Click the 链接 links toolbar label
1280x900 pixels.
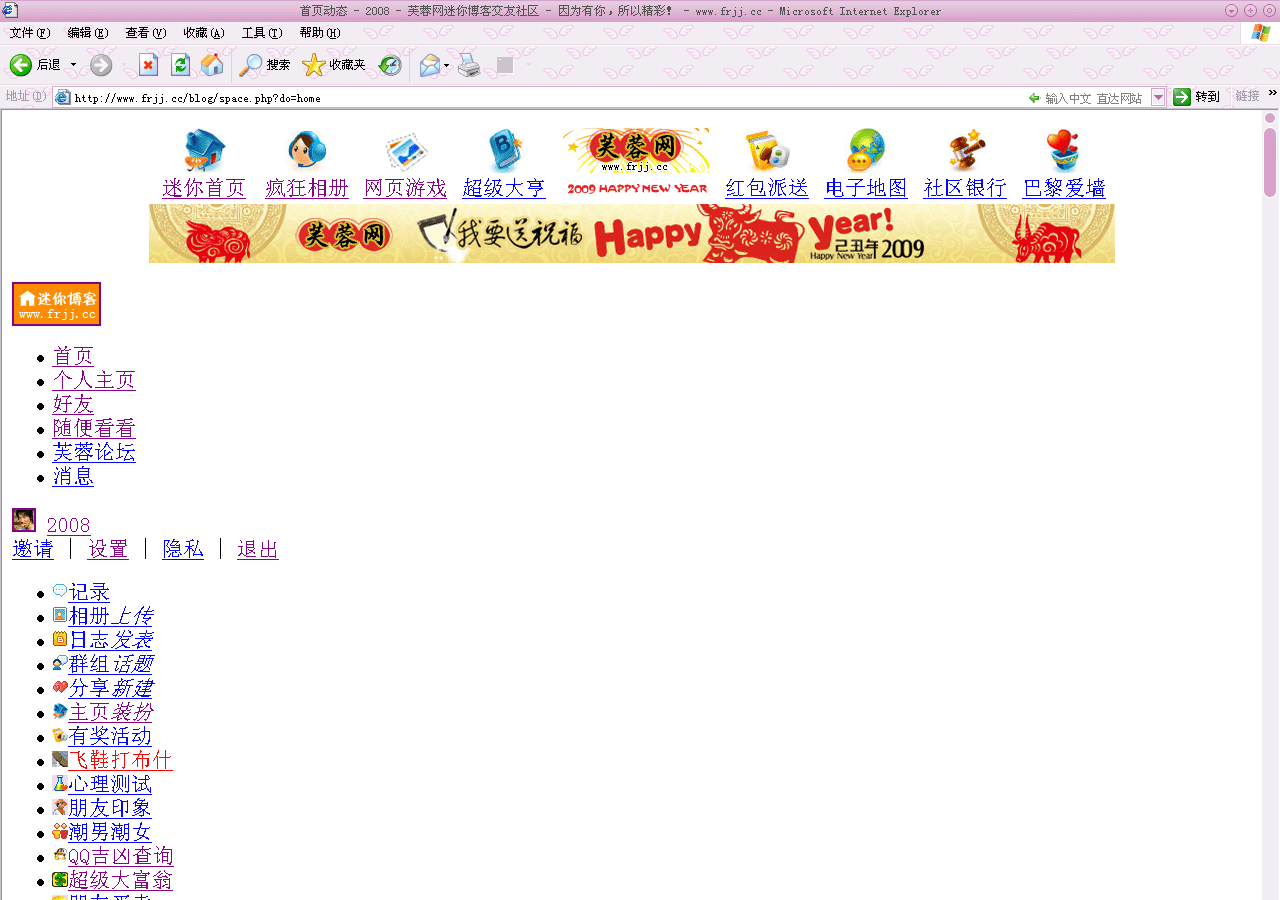1247,96
